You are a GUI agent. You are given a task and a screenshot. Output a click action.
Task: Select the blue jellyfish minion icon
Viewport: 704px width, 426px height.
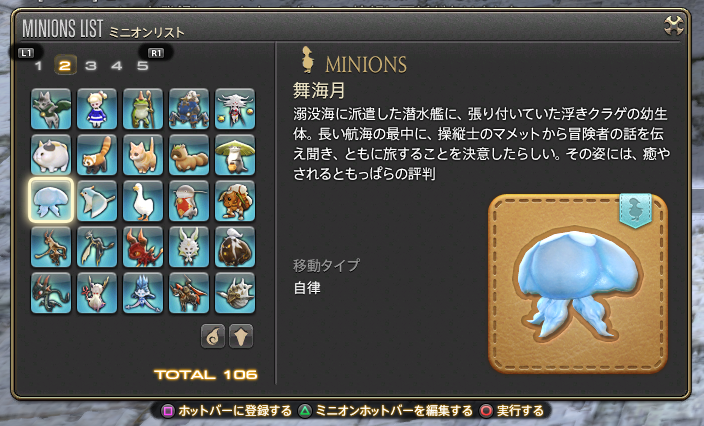(x=51, y=201)
